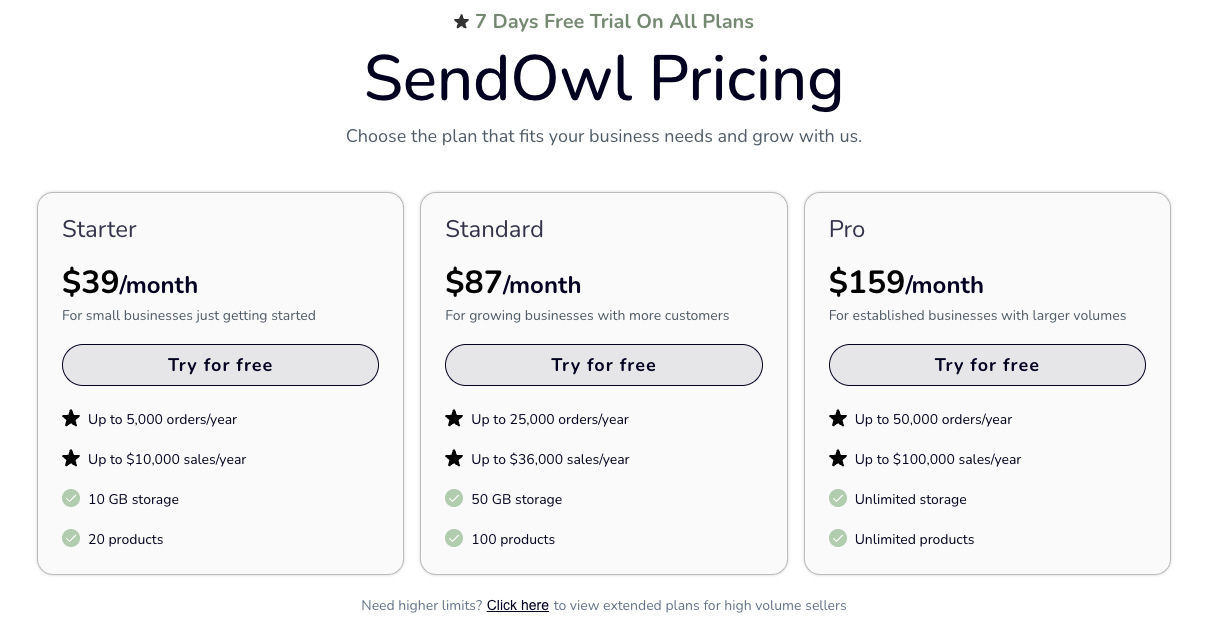This screenshot has height=622, width=1212.
Task: Click the checkmark next to 'Unlimited storage'
Action: [838, 498]
